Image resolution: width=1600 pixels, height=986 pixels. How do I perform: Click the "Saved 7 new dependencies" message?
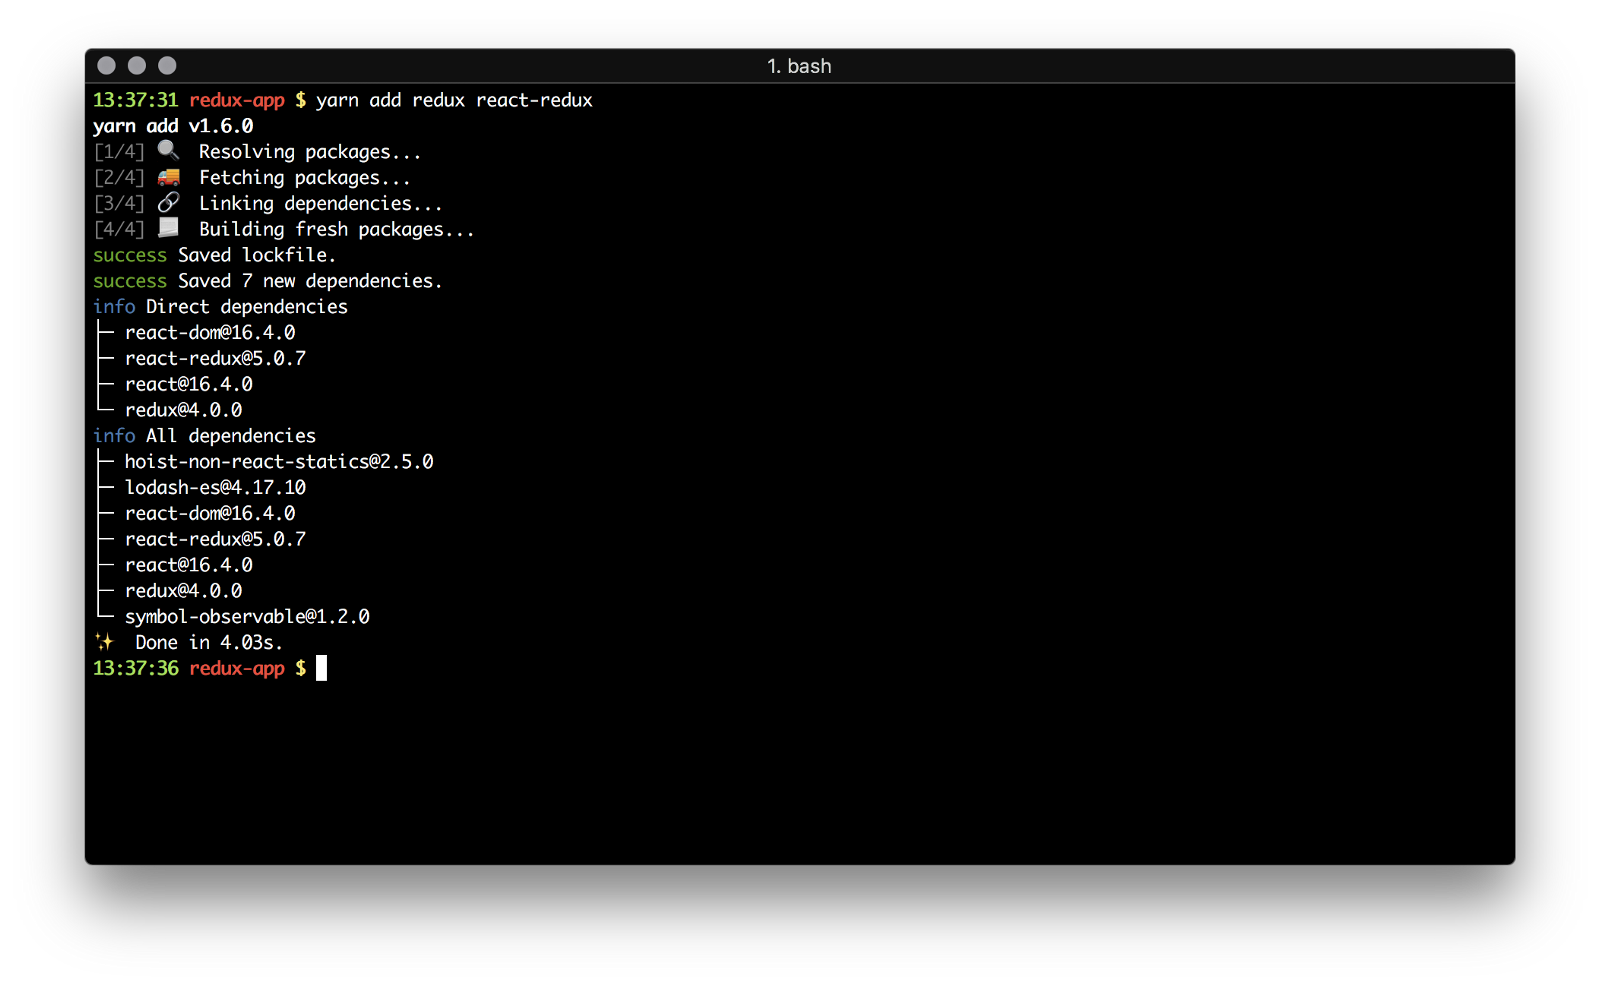coord(309,281)
